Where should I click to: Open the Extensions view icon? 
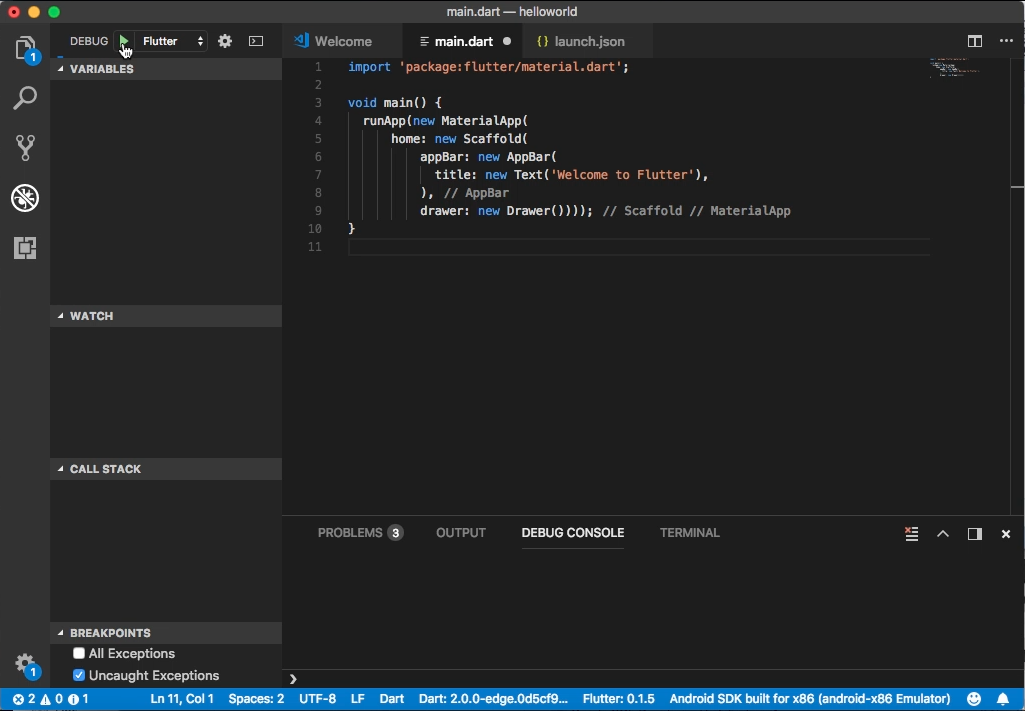point(25,248)
